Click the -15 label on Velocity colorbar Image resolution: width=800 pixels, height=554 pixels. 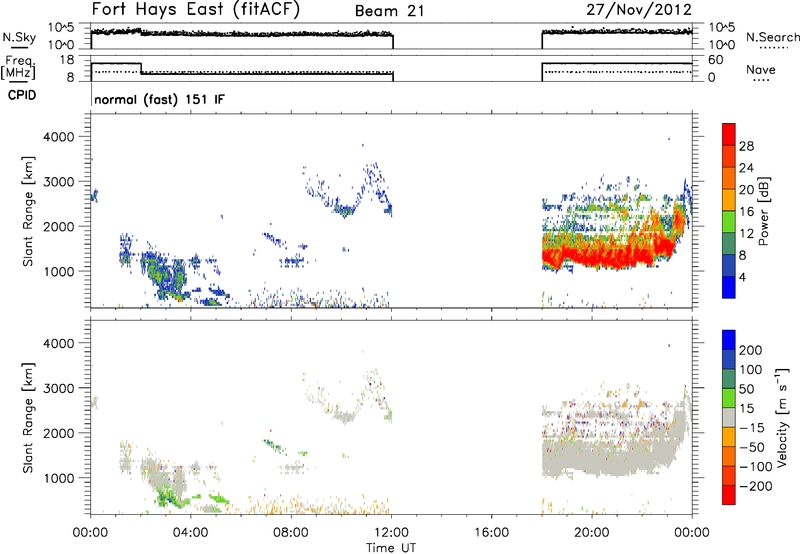752,428
